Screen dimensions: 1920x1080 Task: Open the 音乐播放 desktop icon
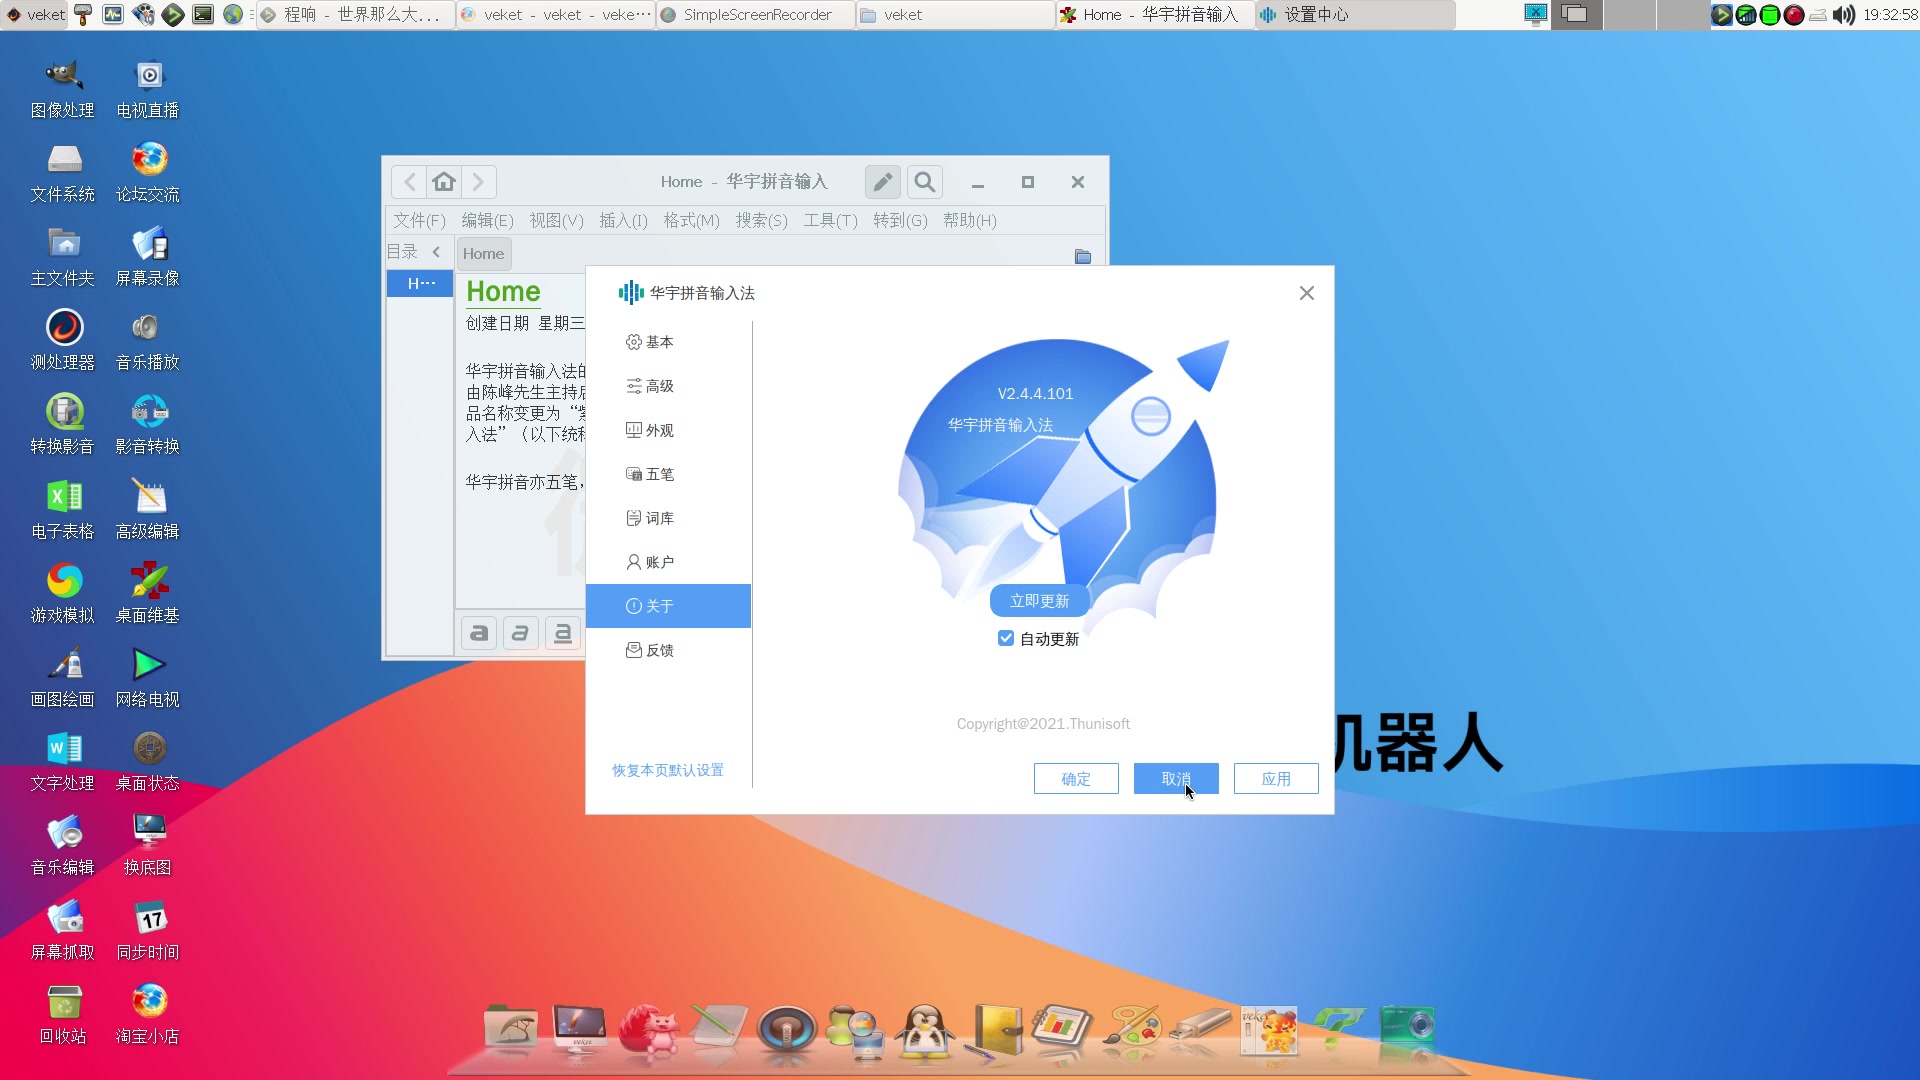click(148, 341)
